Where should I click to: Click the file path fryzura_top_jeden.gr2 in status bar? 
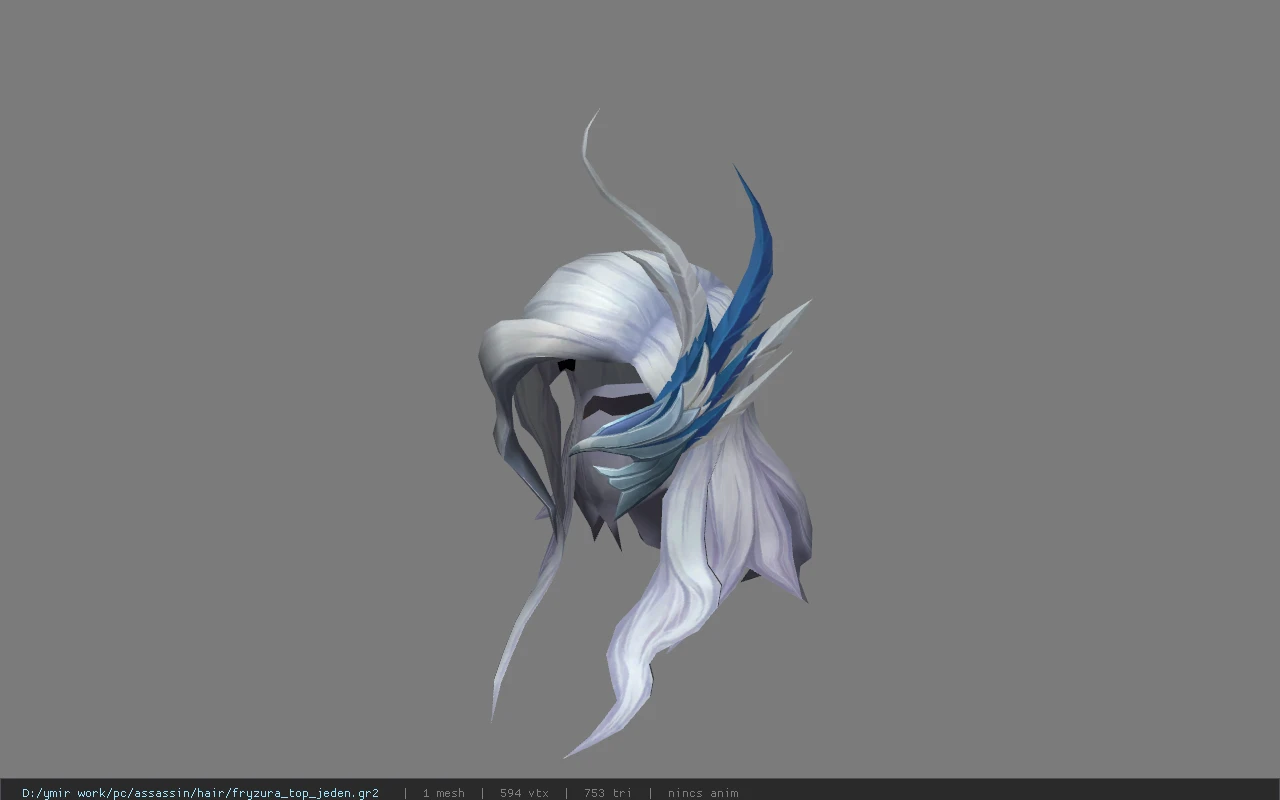(x=200, y=793)
